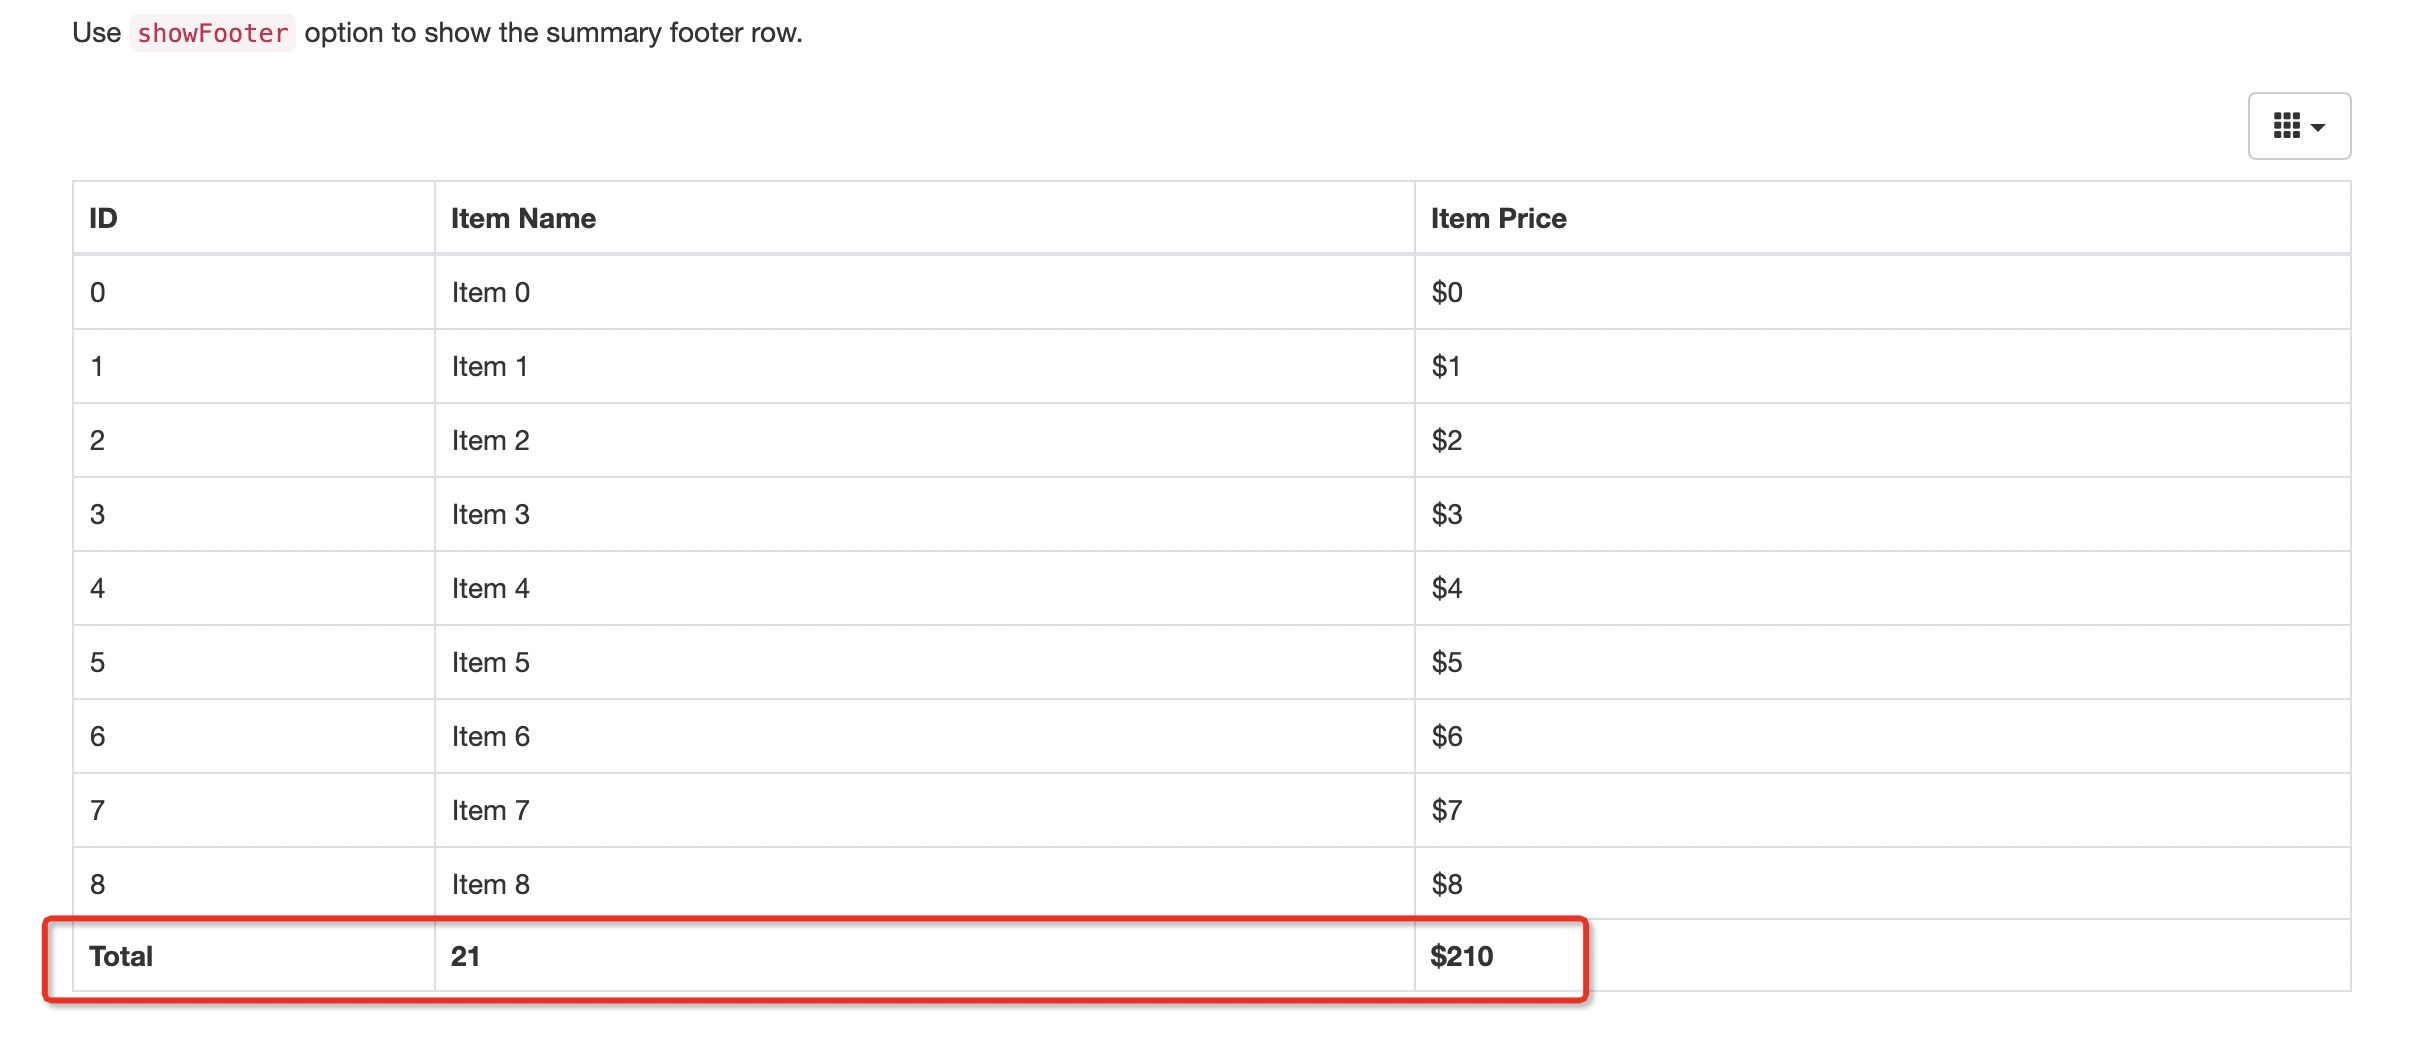Click the $5 price cell
This screenshot has height=1042, width=2432.
tap(1883, 662)
